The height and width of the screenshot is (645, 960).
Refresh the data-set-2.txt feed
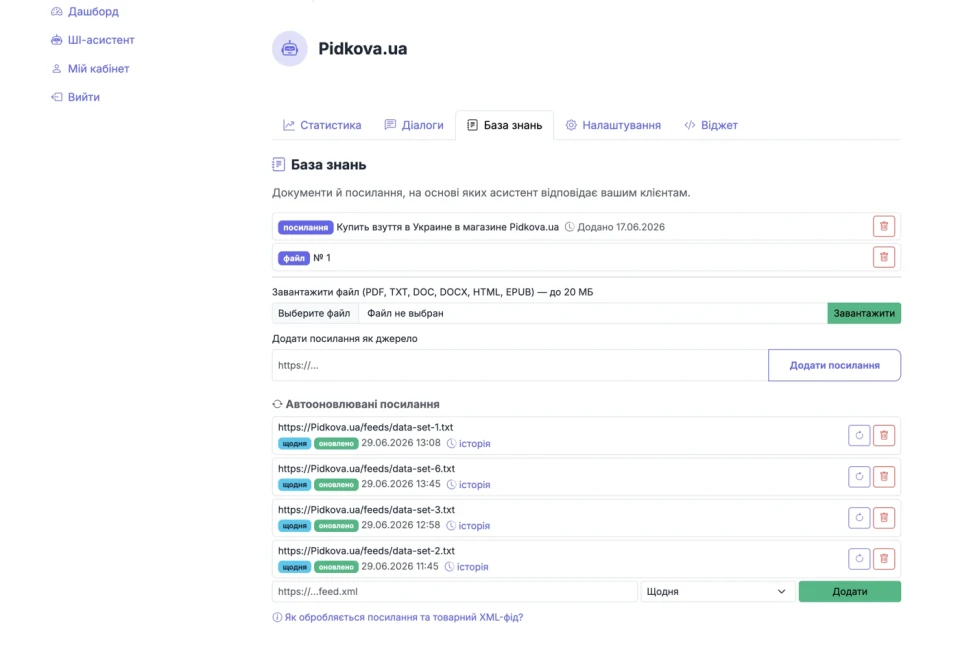pyautogui.click(x=859, y=558)
